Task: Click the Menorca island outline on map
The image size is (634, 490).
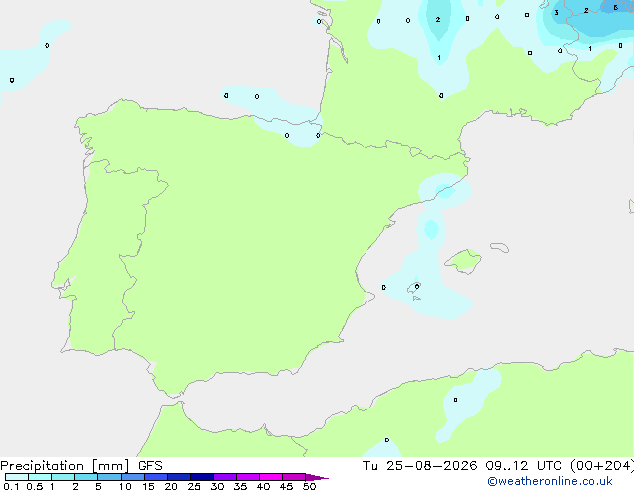Action: [500, 247]
